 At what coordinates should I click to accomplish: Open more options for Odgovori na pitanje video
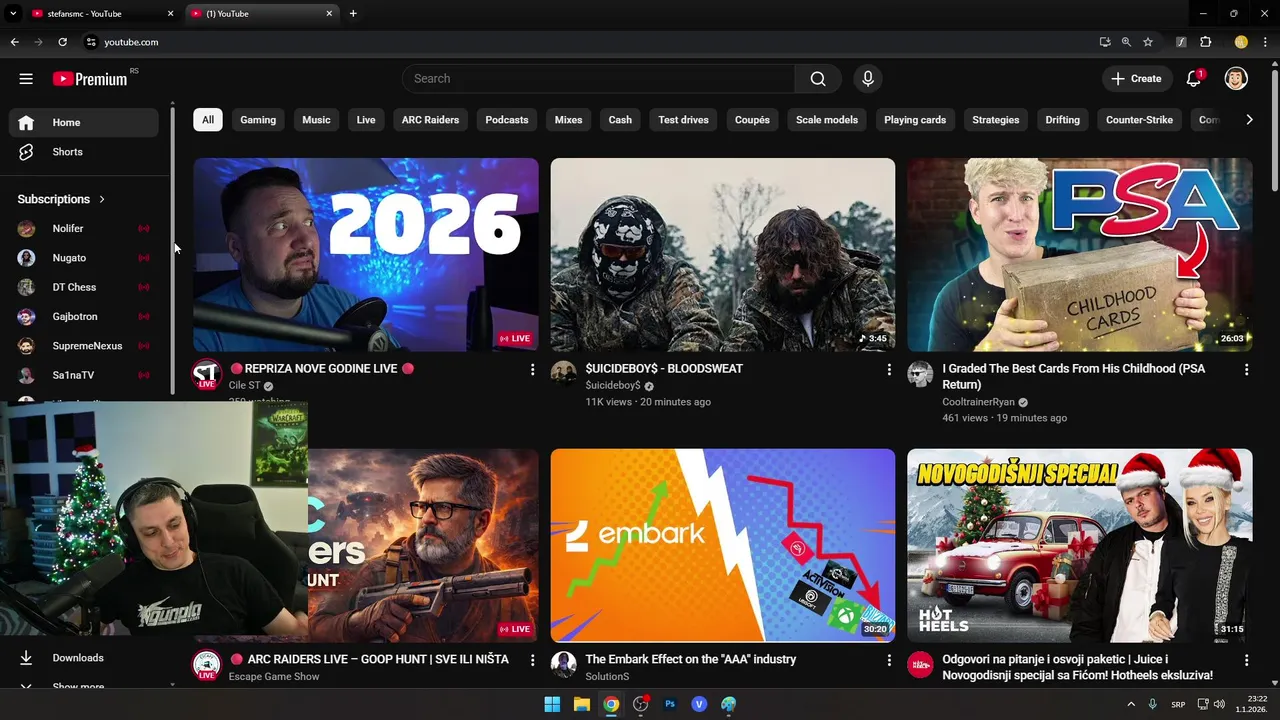coord(1246,661)
